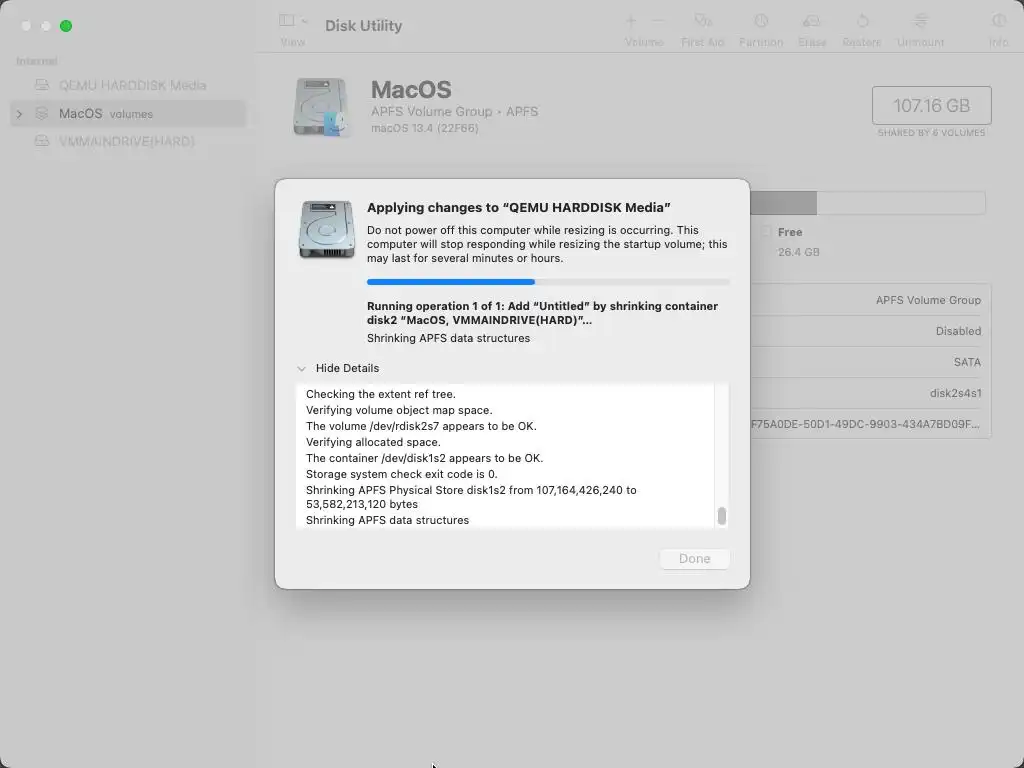Open the Partition tool icon

click(x=761, y=21)
